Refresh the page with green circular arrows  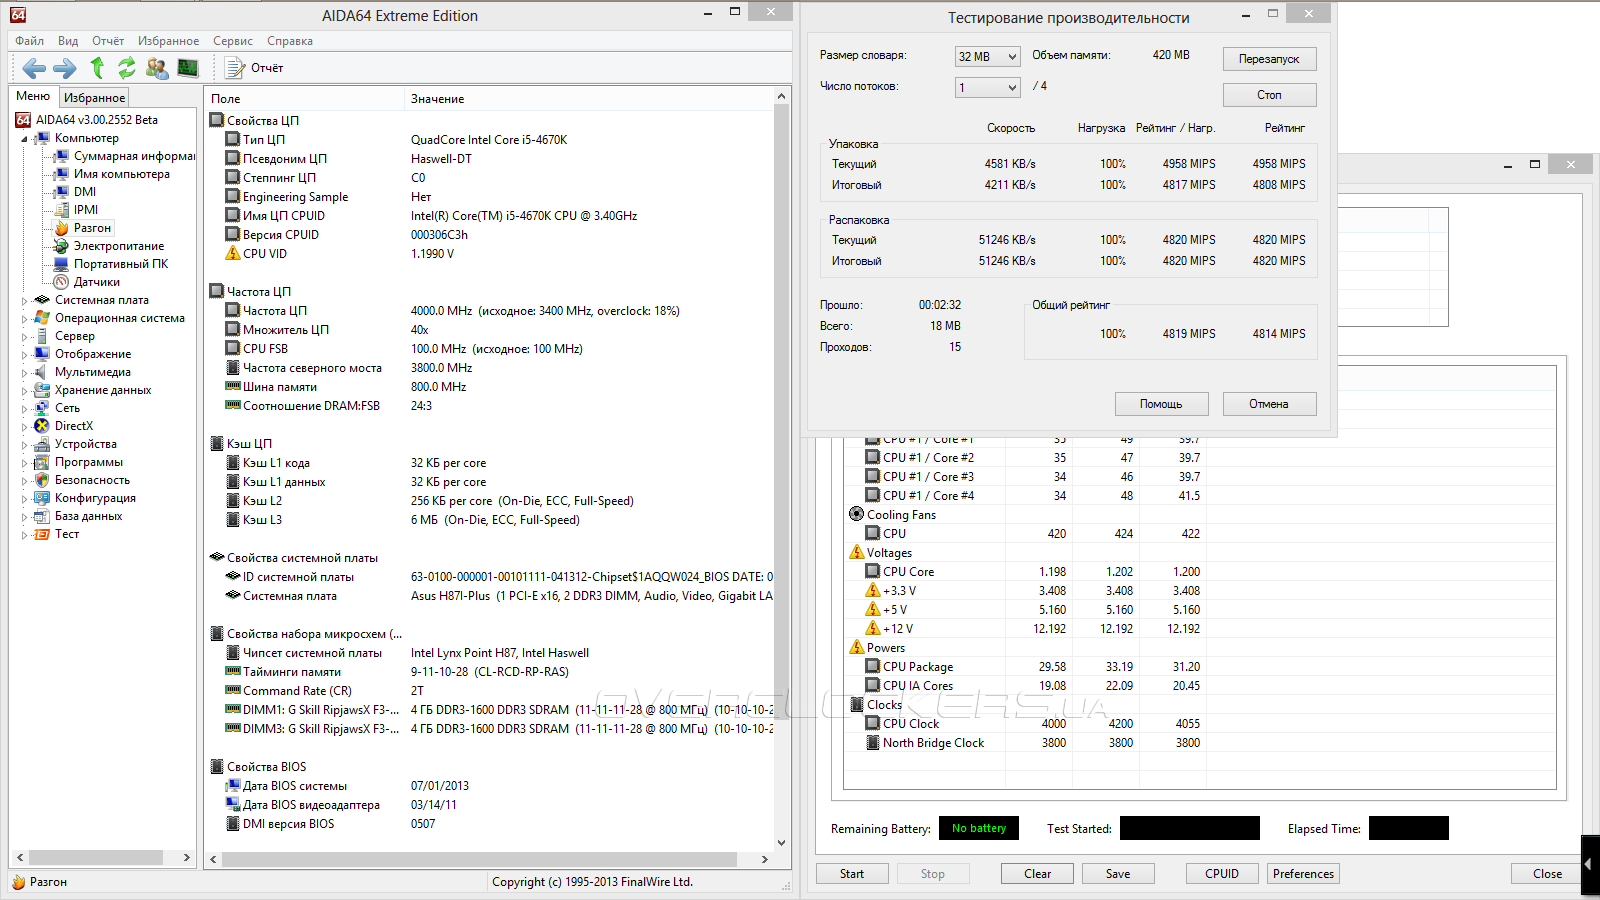pyautogui.click(x=126, y=68)
